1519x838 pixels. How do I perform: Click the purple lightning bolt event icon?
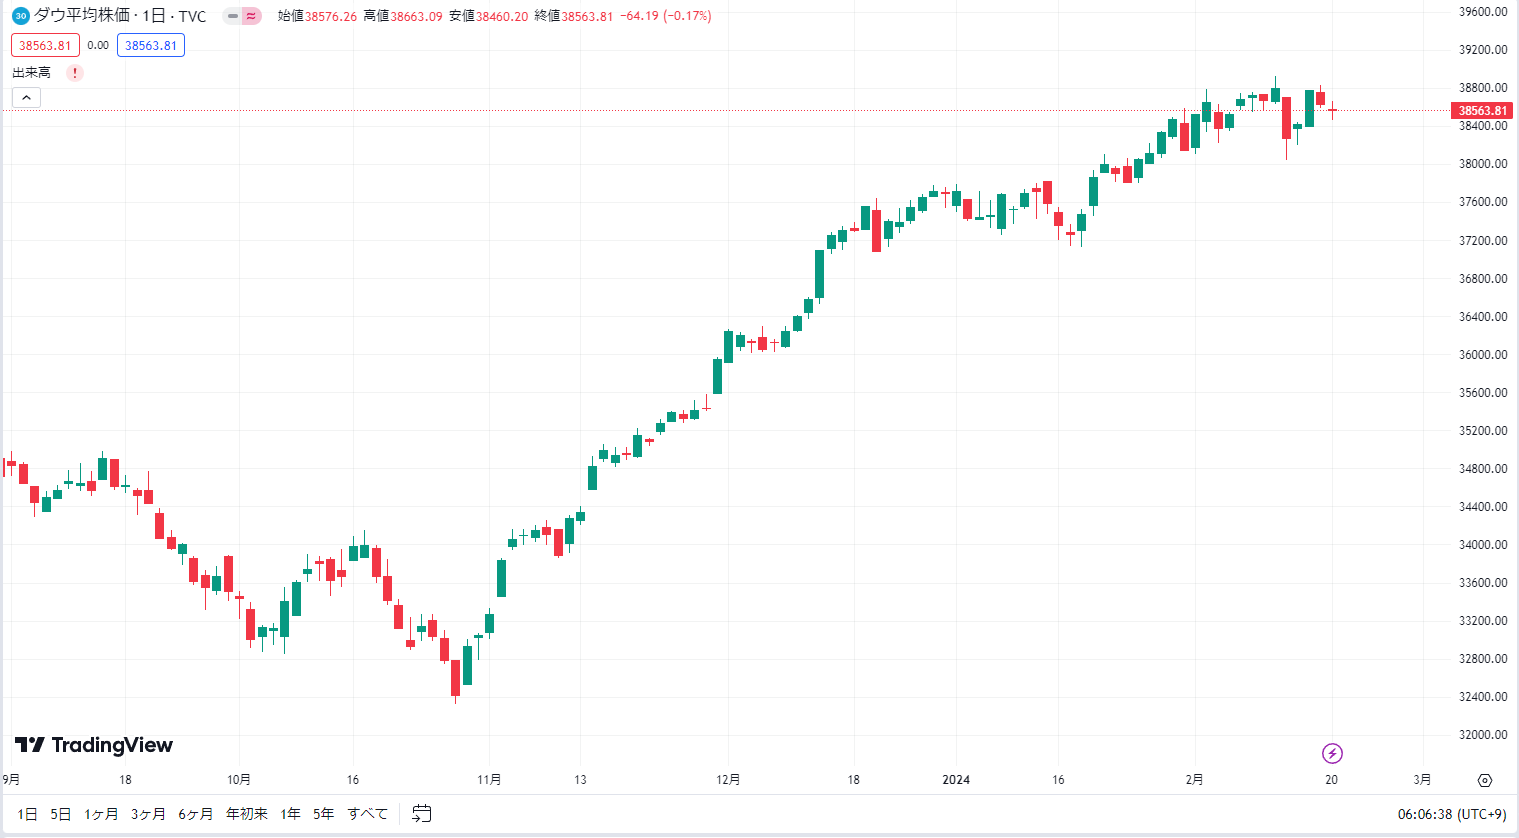click(1332, 753)
